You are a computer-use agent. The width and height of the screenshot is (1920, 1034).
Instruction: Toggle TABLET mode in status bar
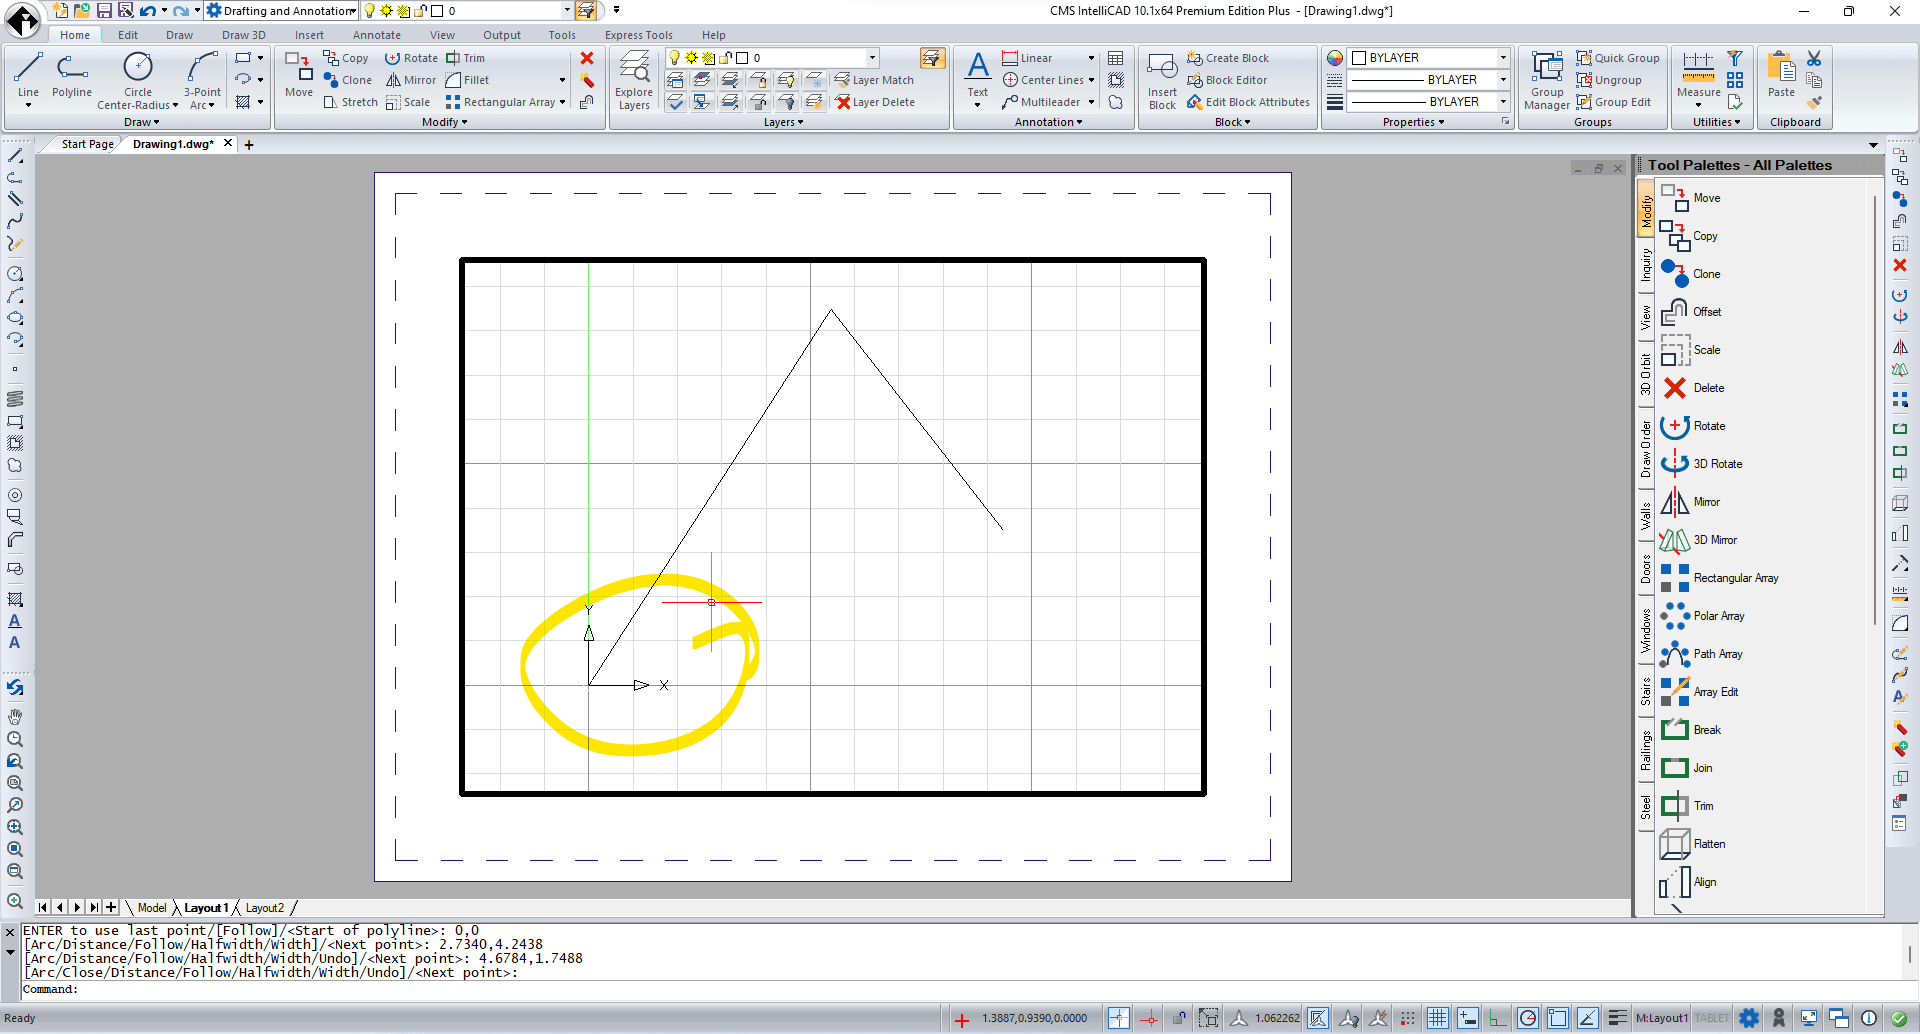(x=1712, y=1018)
